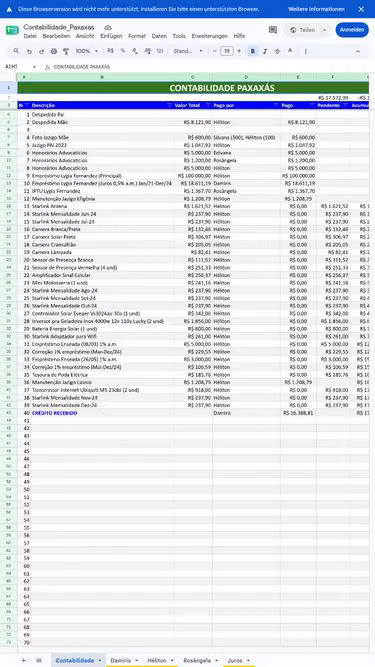Click the document title Contabilidade_Paxaxas
The image size is (375, 667).
coord(59,27)
